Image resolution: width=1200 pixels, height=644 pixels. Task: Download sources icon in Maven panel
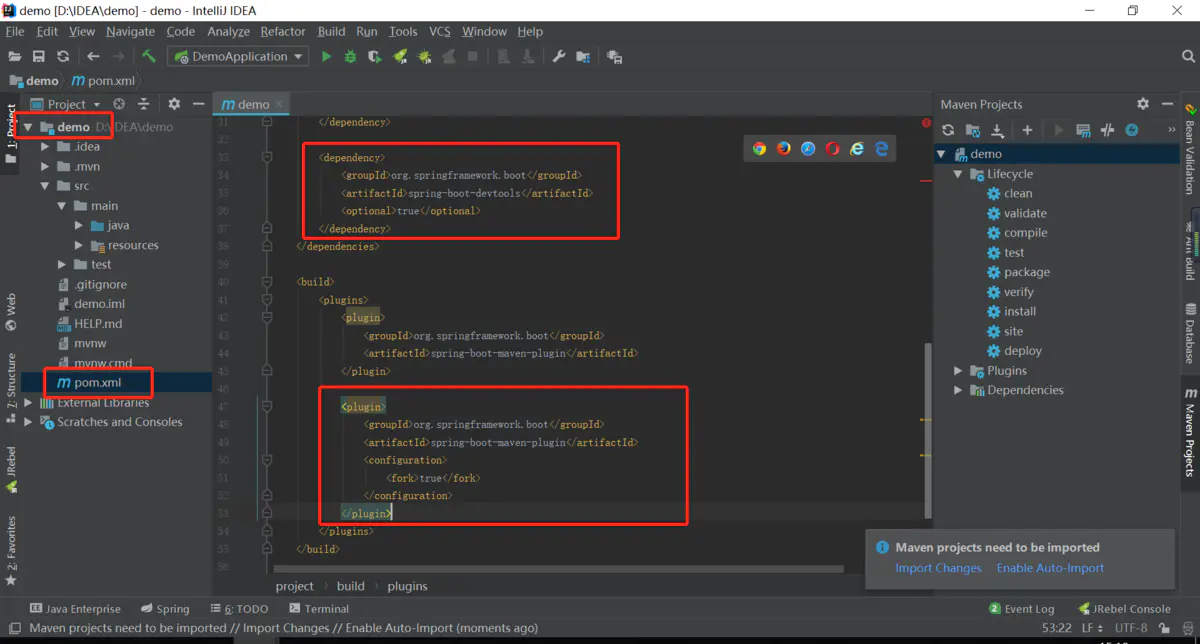point(997,130)
